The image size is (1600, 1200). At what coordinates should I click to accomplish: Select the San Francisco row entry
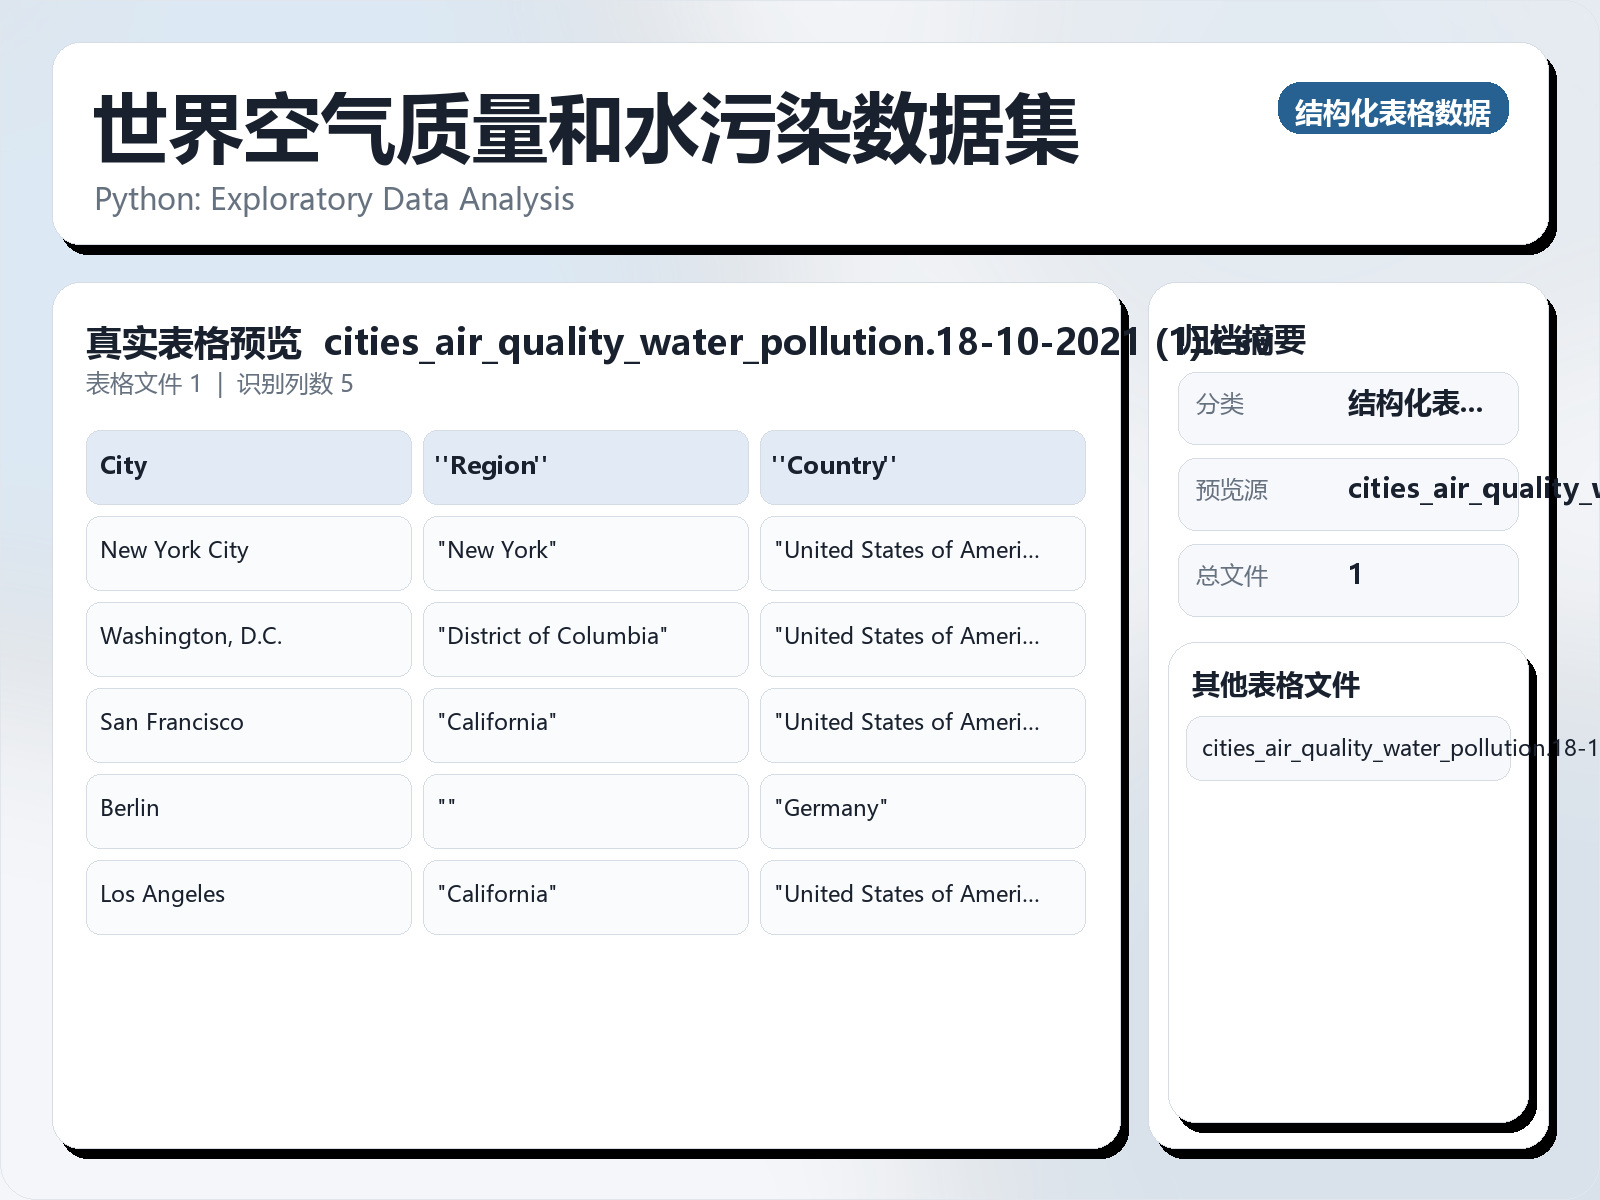[x=248, y=724]
